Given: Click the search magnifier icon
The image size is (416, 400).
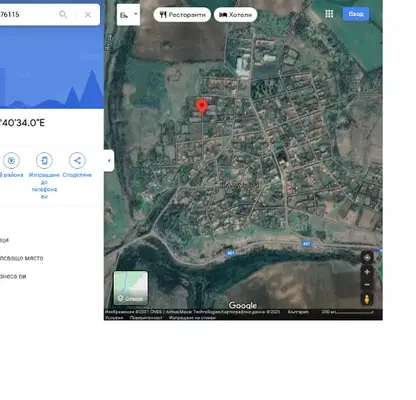Looking at the screenshot, I should click(x=63, y=14).
